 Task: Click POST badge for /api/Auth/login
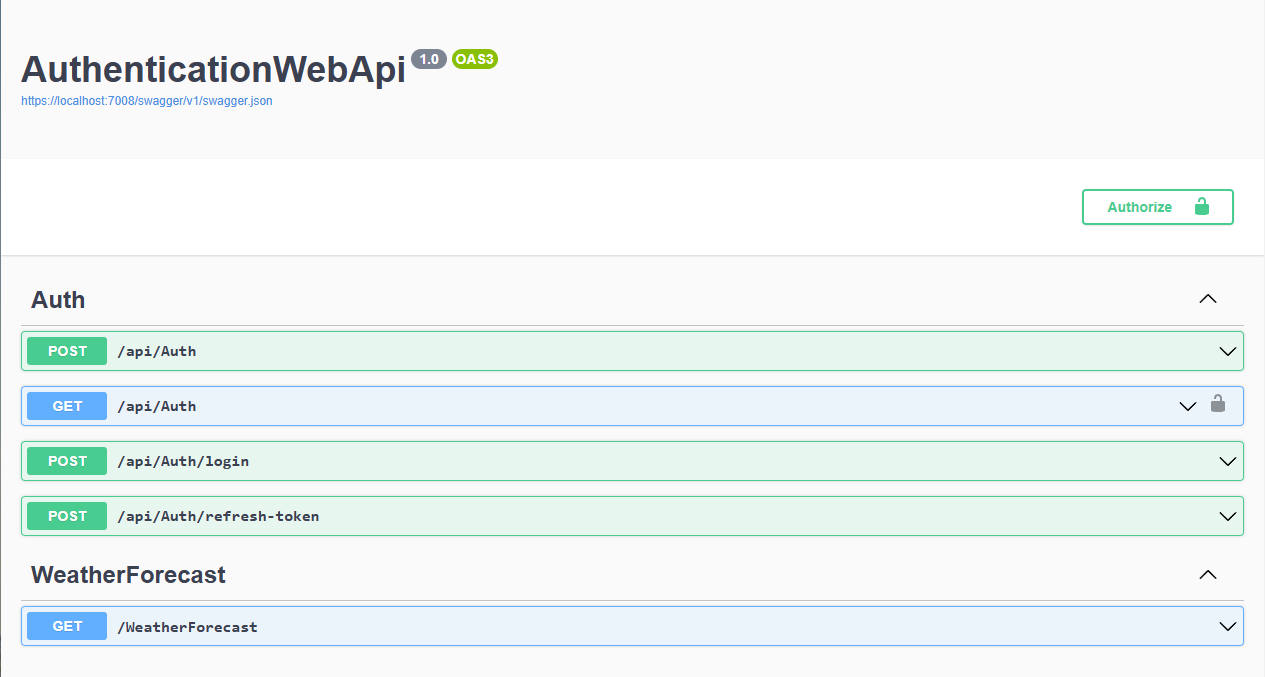pyautogui.click(x=67, y=461)
